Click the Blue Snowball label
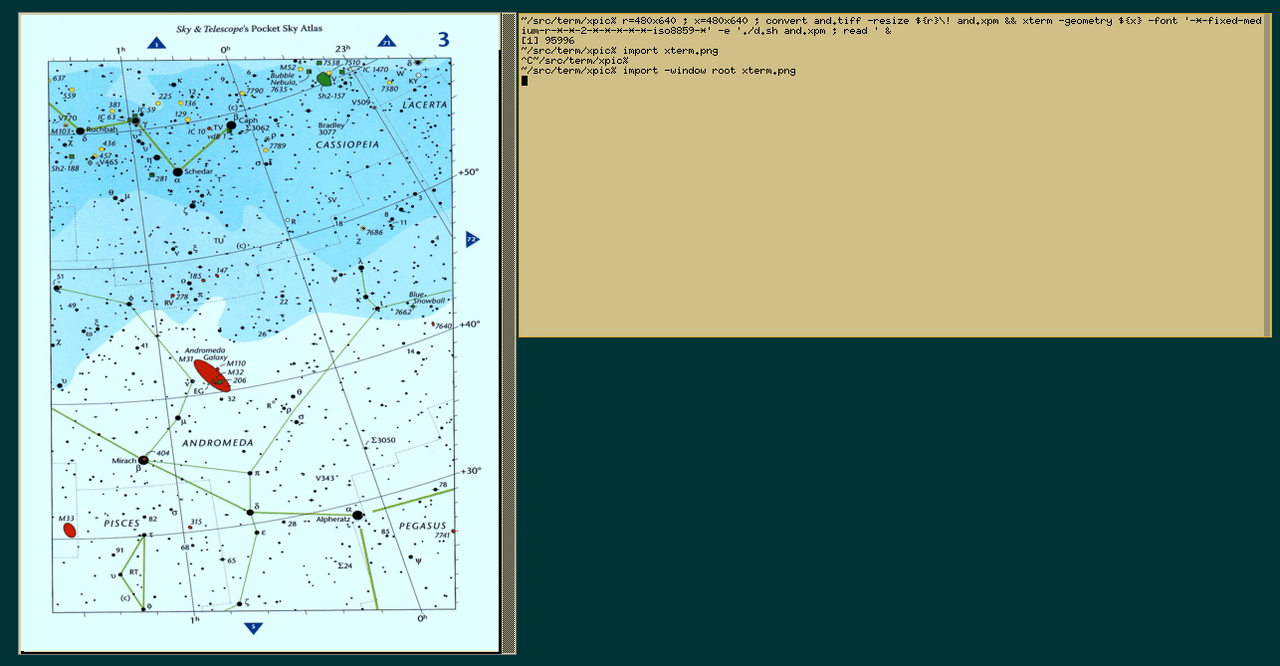The width and height of the screenshot is (1280, 666). point(427,298)
